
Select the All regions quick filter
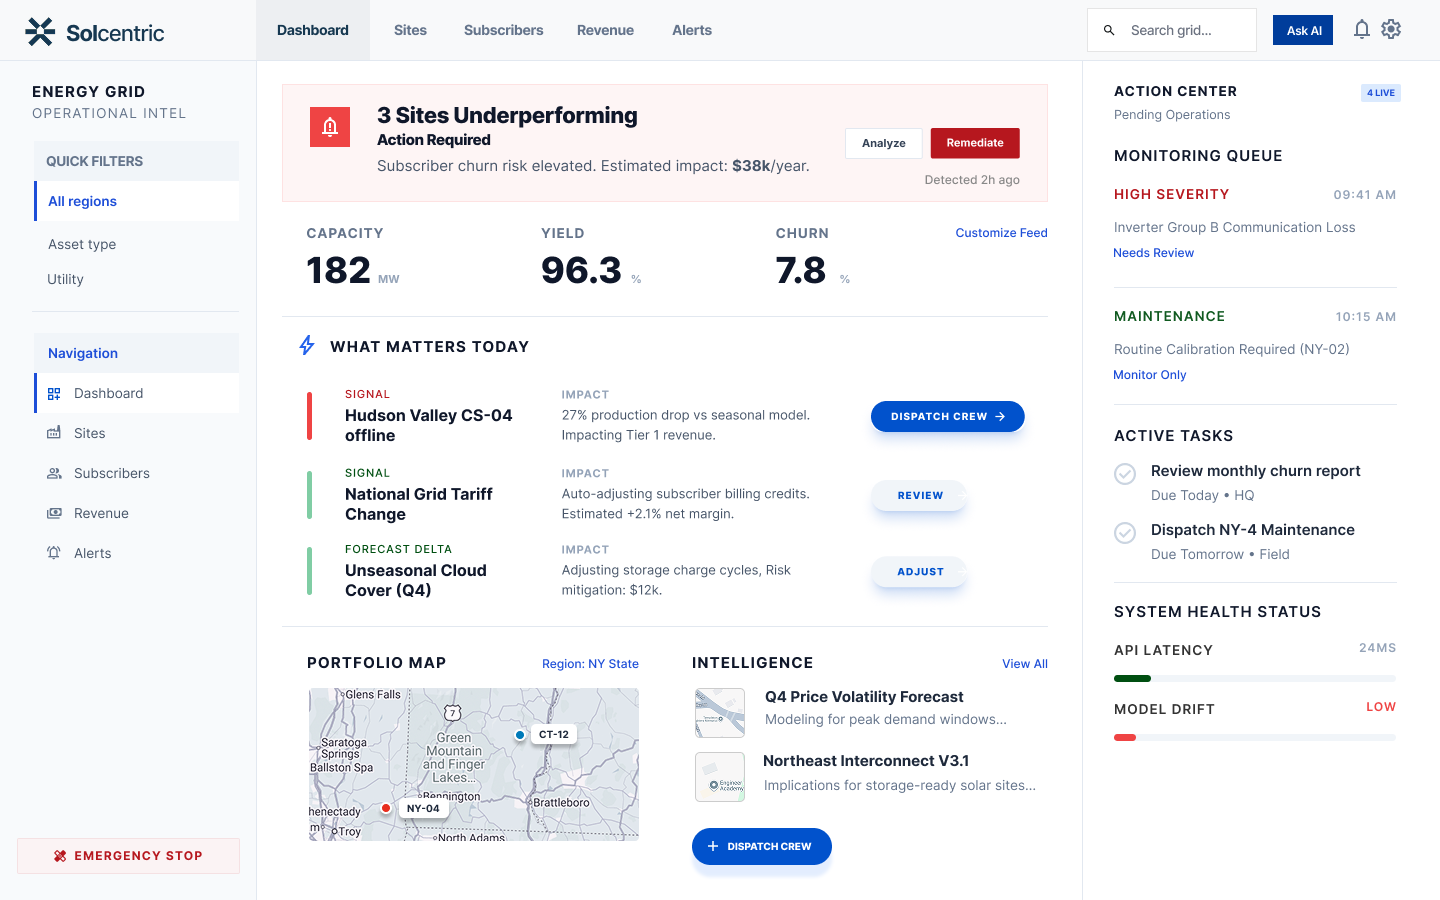(83, 201)
